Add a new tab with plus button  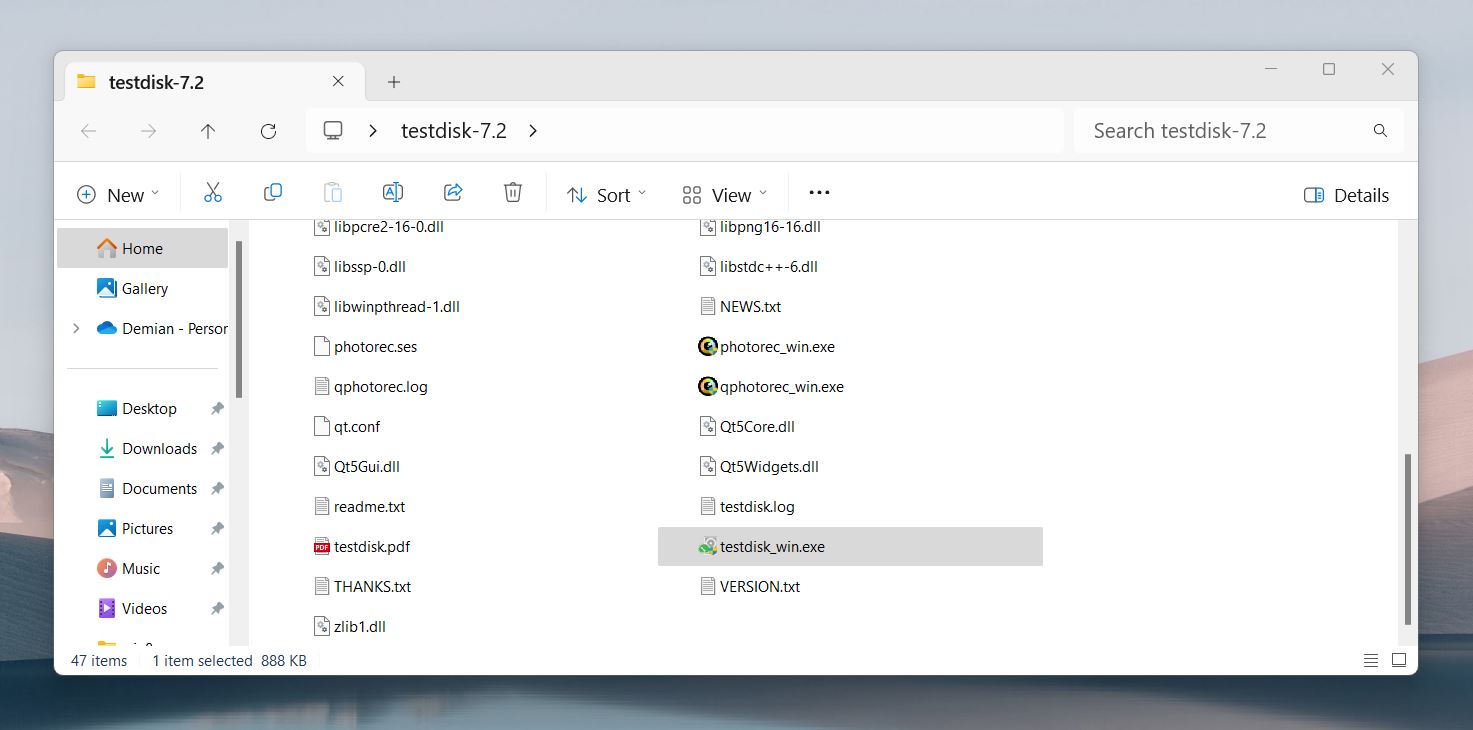[x=394, y=82]
